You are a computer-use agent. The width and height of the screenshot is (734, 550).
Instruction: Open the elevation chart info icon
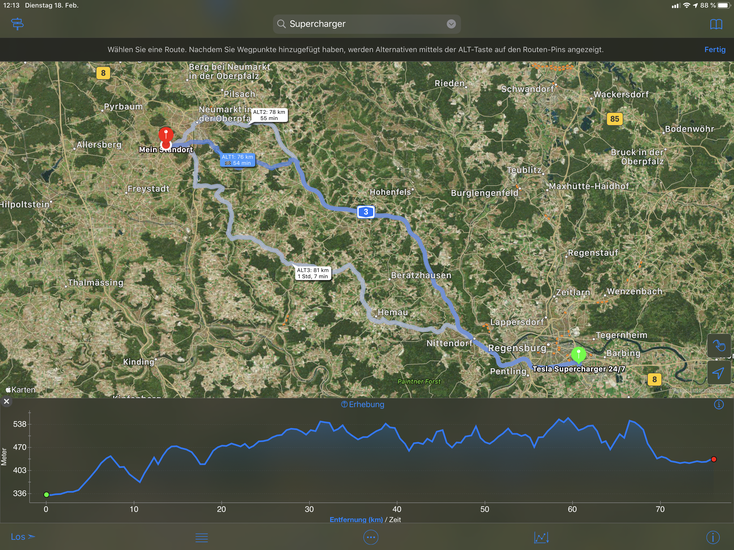719,404
